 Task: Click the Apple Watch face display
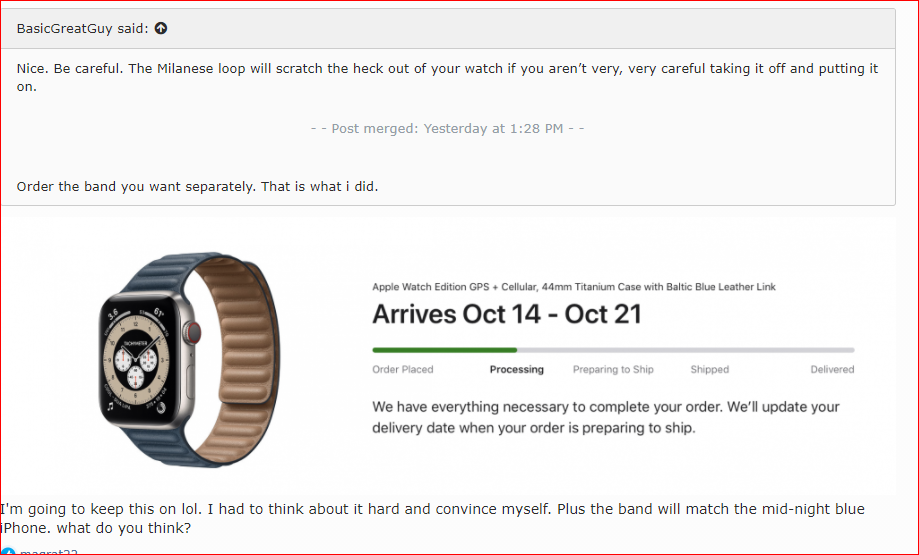coord(140,364)
